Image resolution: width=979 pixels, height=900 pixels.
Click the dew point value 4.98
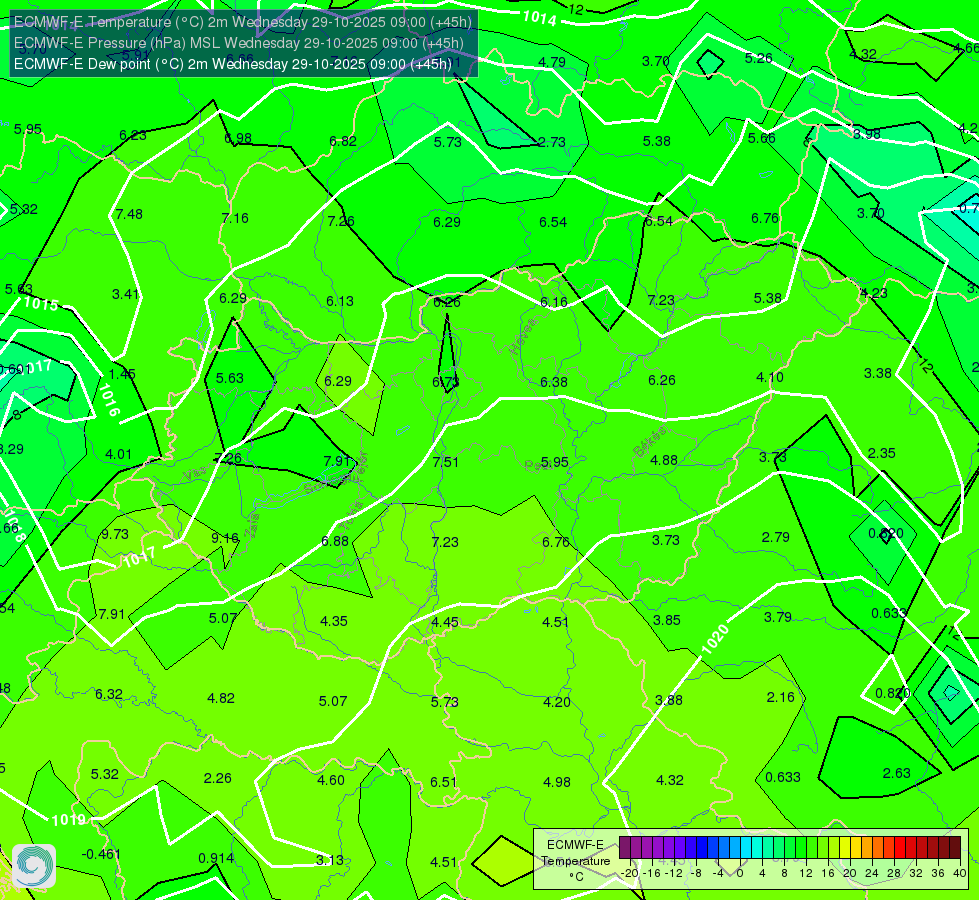[x=557, y=782]
